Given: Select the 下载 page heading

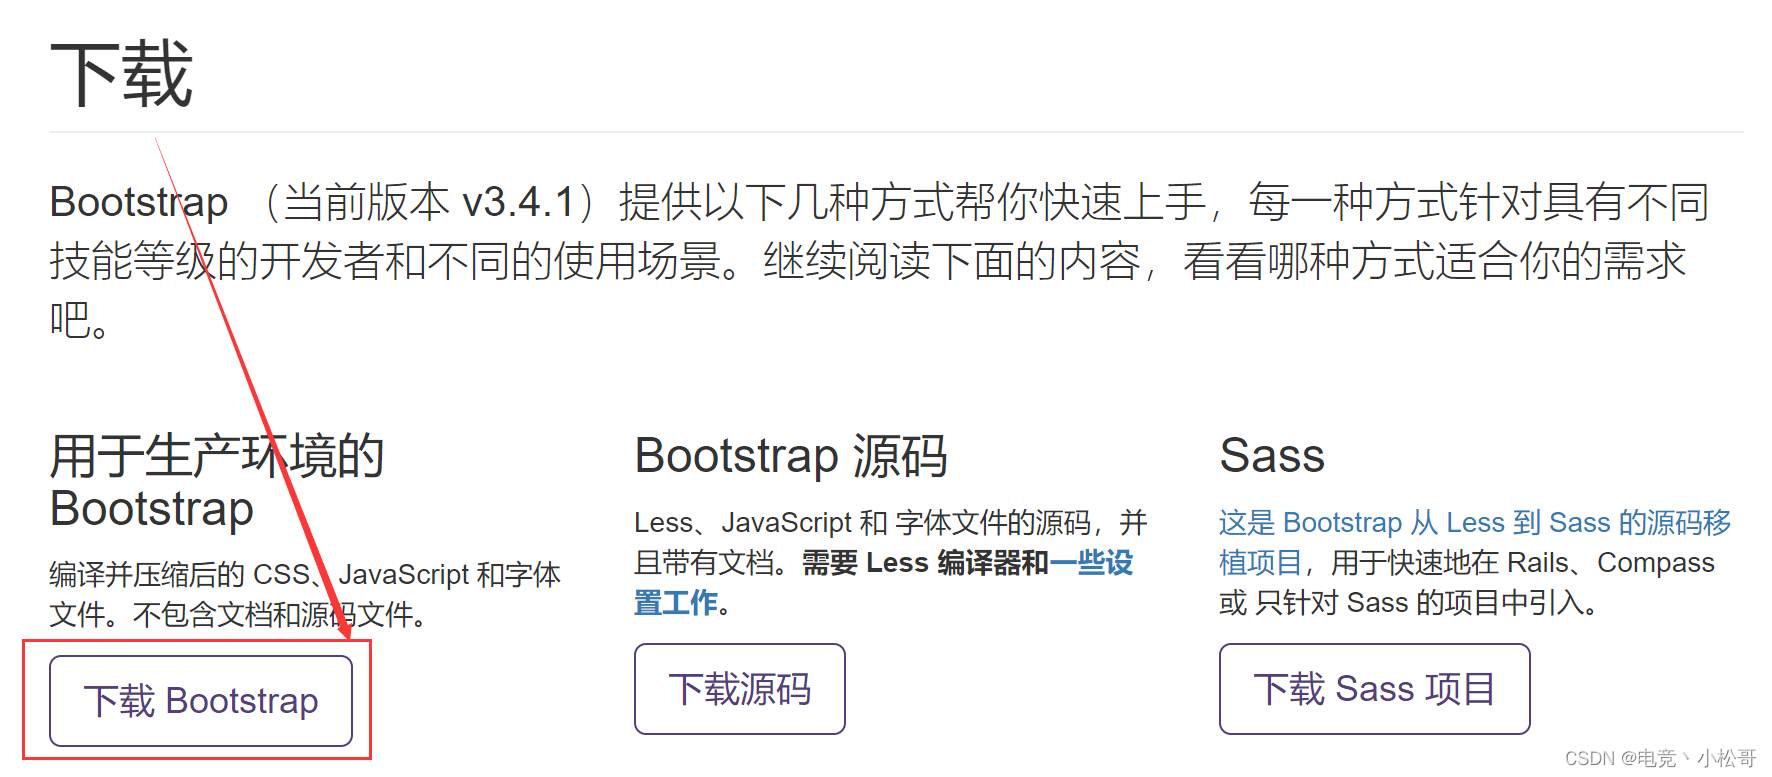Looking at the screenshot, I should click(121, 74).
